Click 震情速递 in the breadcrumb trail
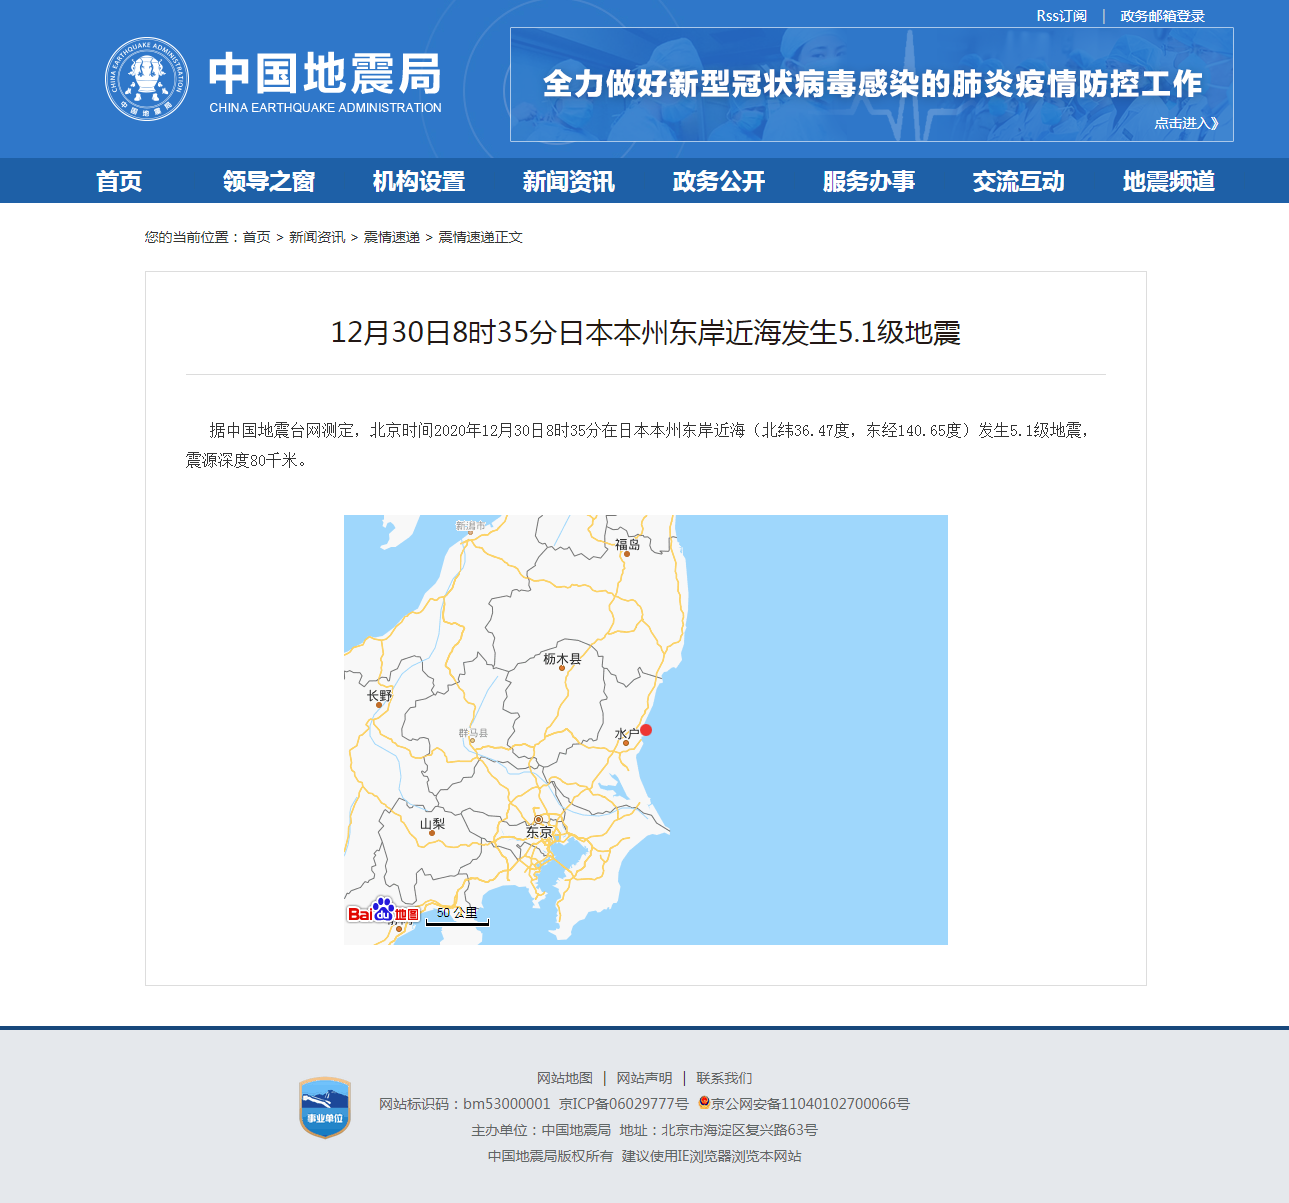 pos(392,237)
